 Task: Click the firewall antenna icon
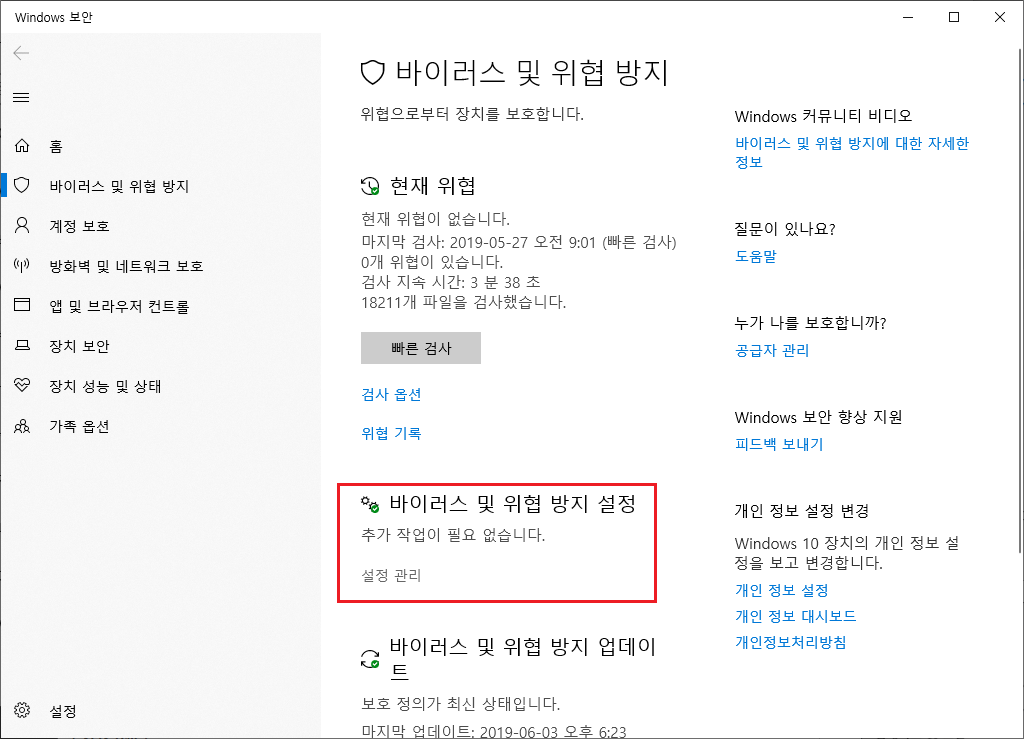pos(22,265)
